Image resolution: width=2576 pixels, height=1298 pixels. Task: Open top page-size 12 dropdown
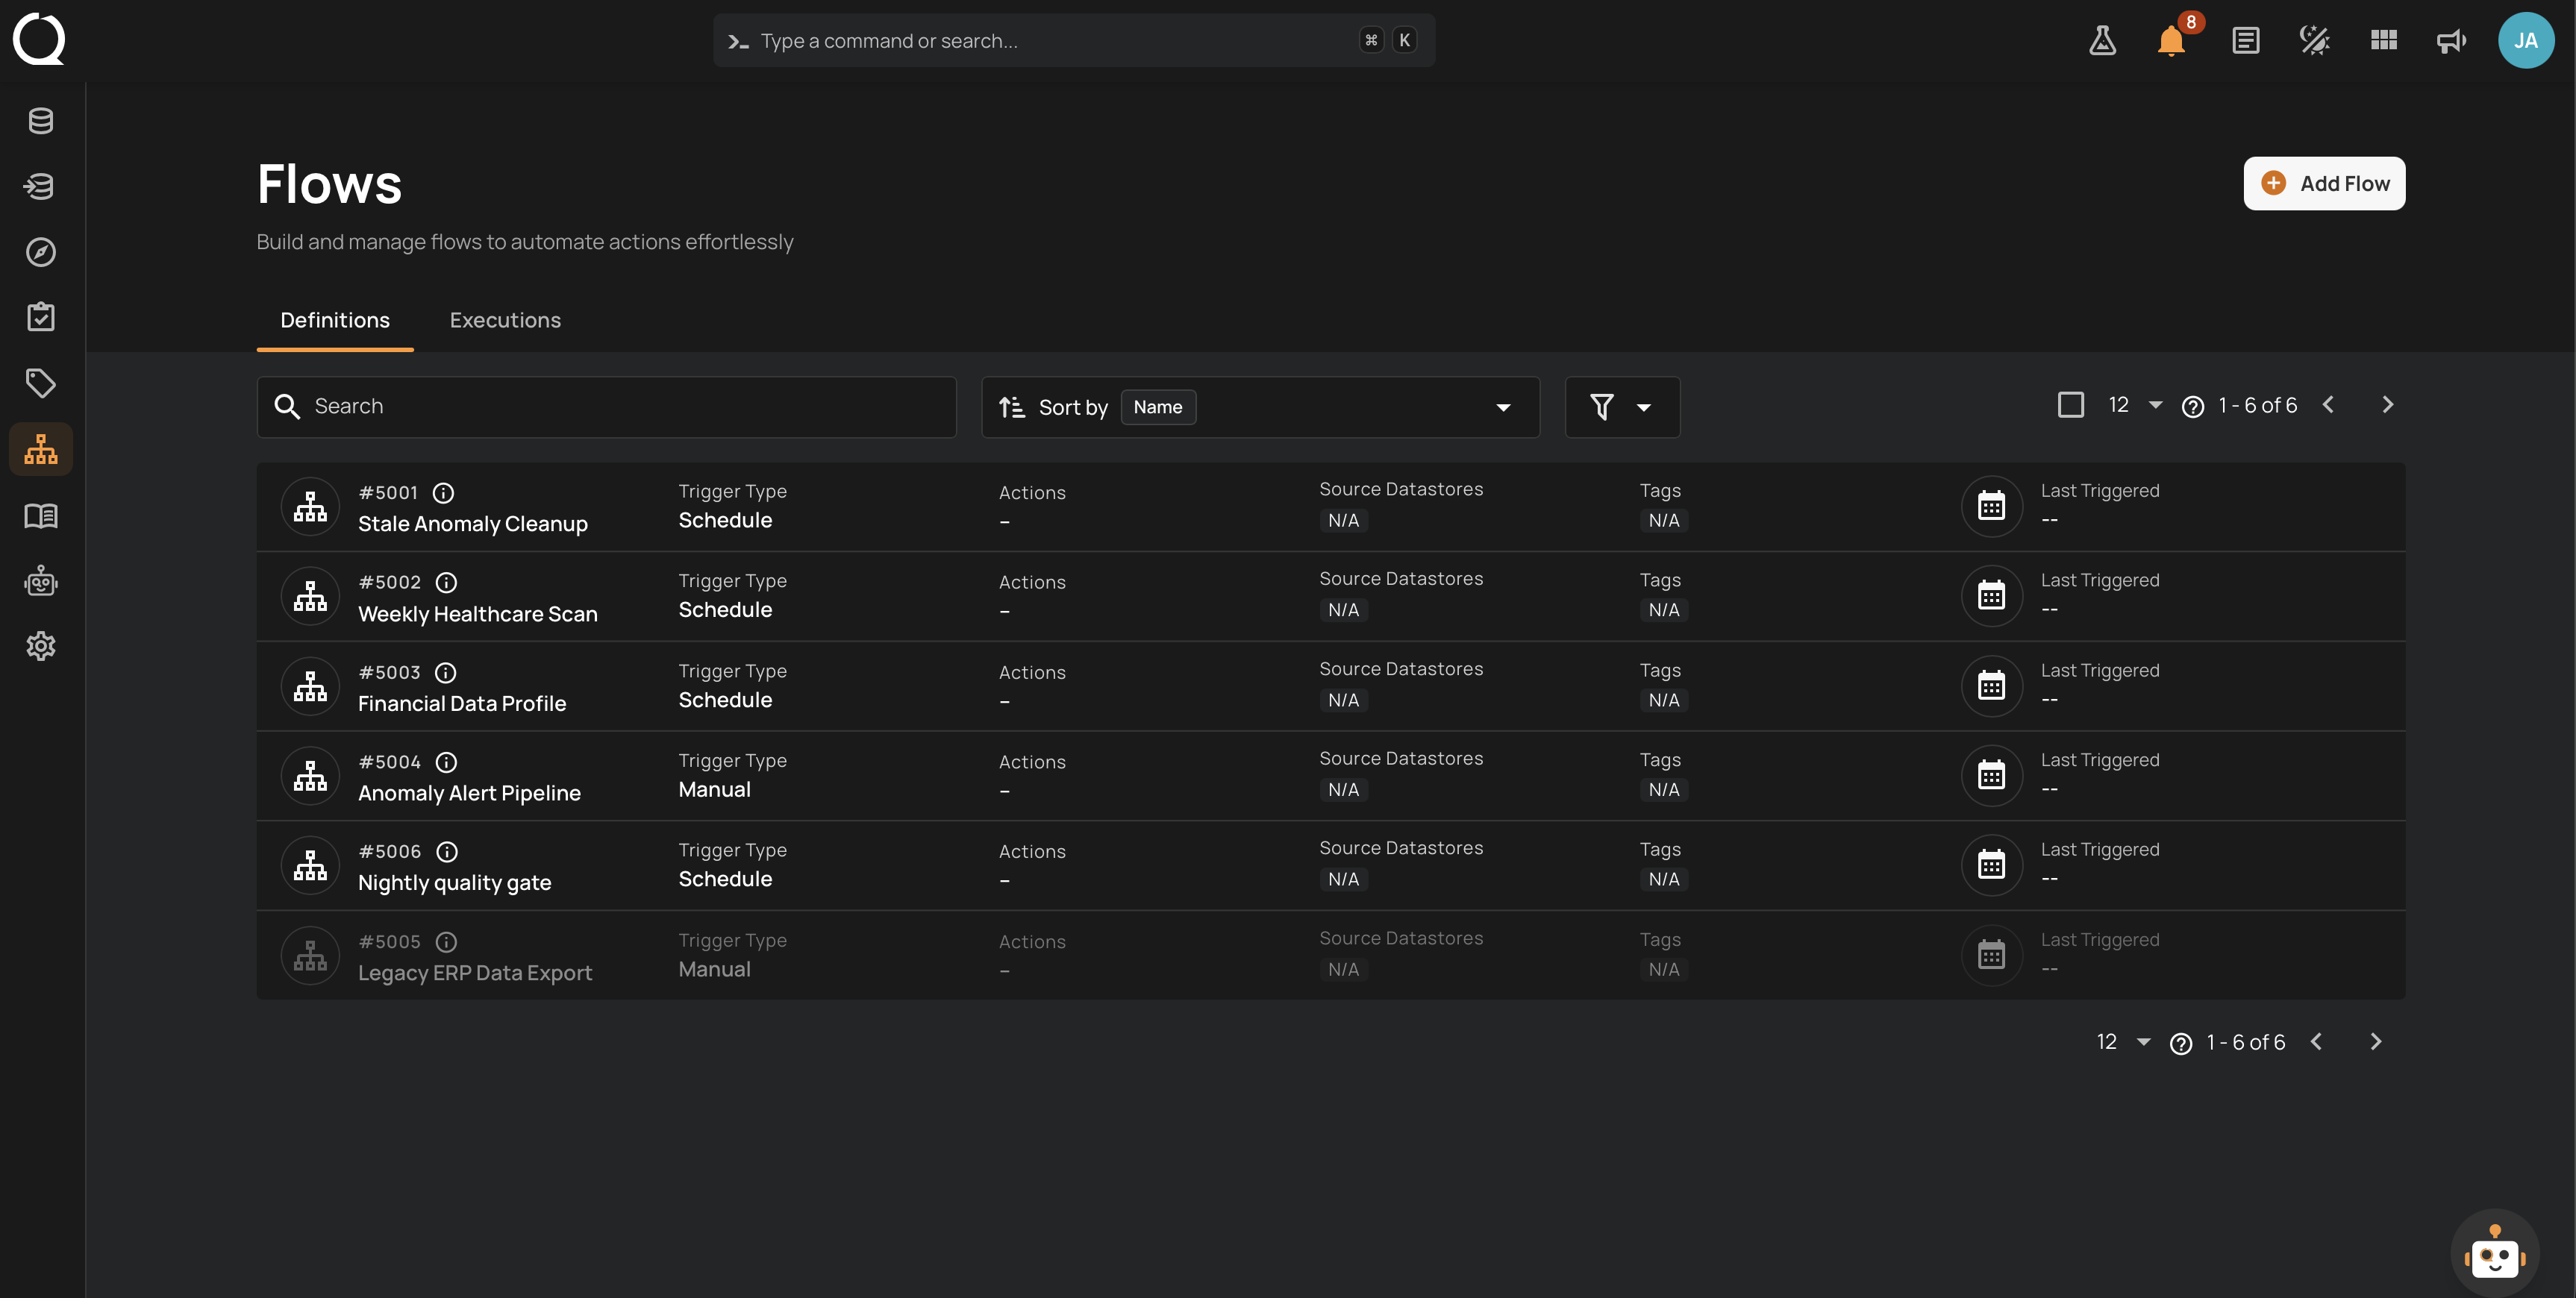tap(2135, 405)
